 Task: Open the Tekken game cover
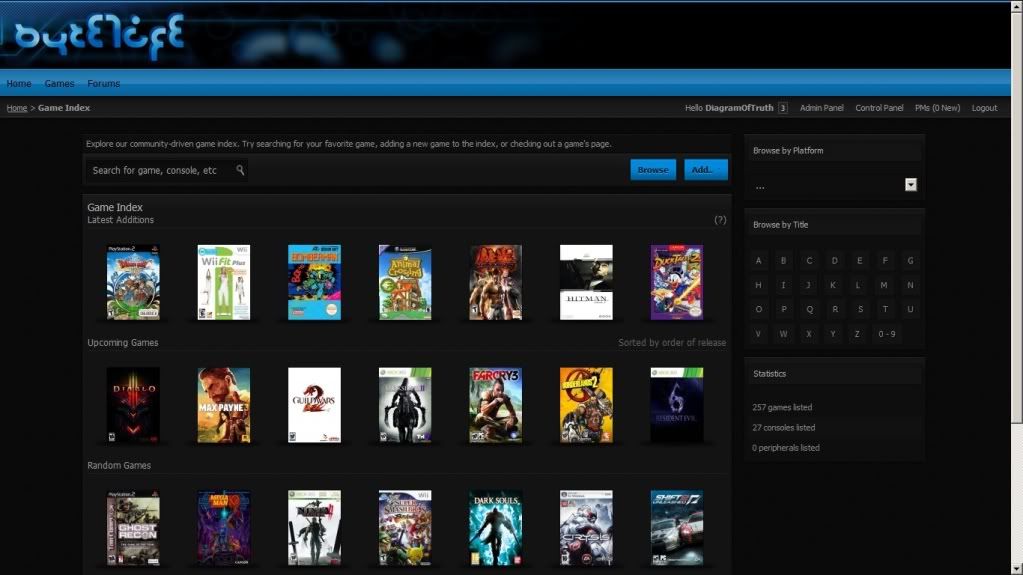coord(496,283)
